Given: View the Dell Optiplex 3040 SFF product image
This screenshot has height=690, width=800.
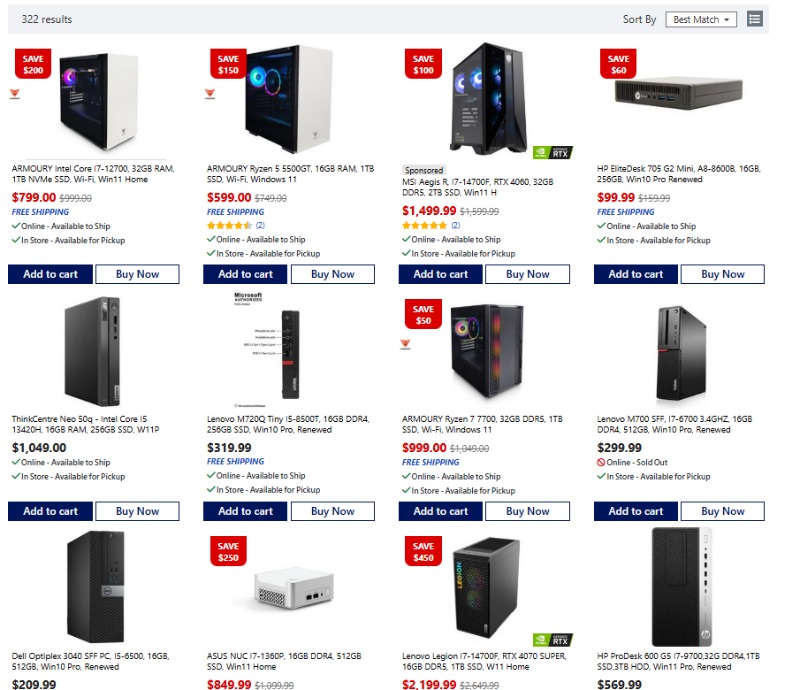Looking at the screenshot, I should click(95, 587).
